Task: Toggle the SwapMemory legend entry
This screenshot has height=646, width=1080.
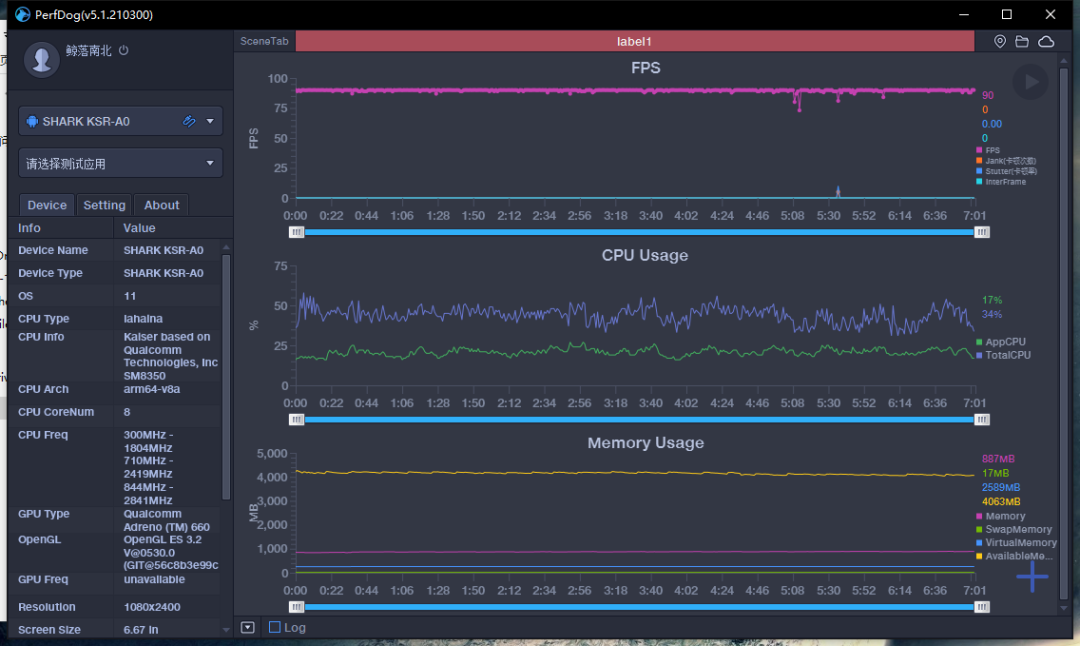Action: point(1014,529)
